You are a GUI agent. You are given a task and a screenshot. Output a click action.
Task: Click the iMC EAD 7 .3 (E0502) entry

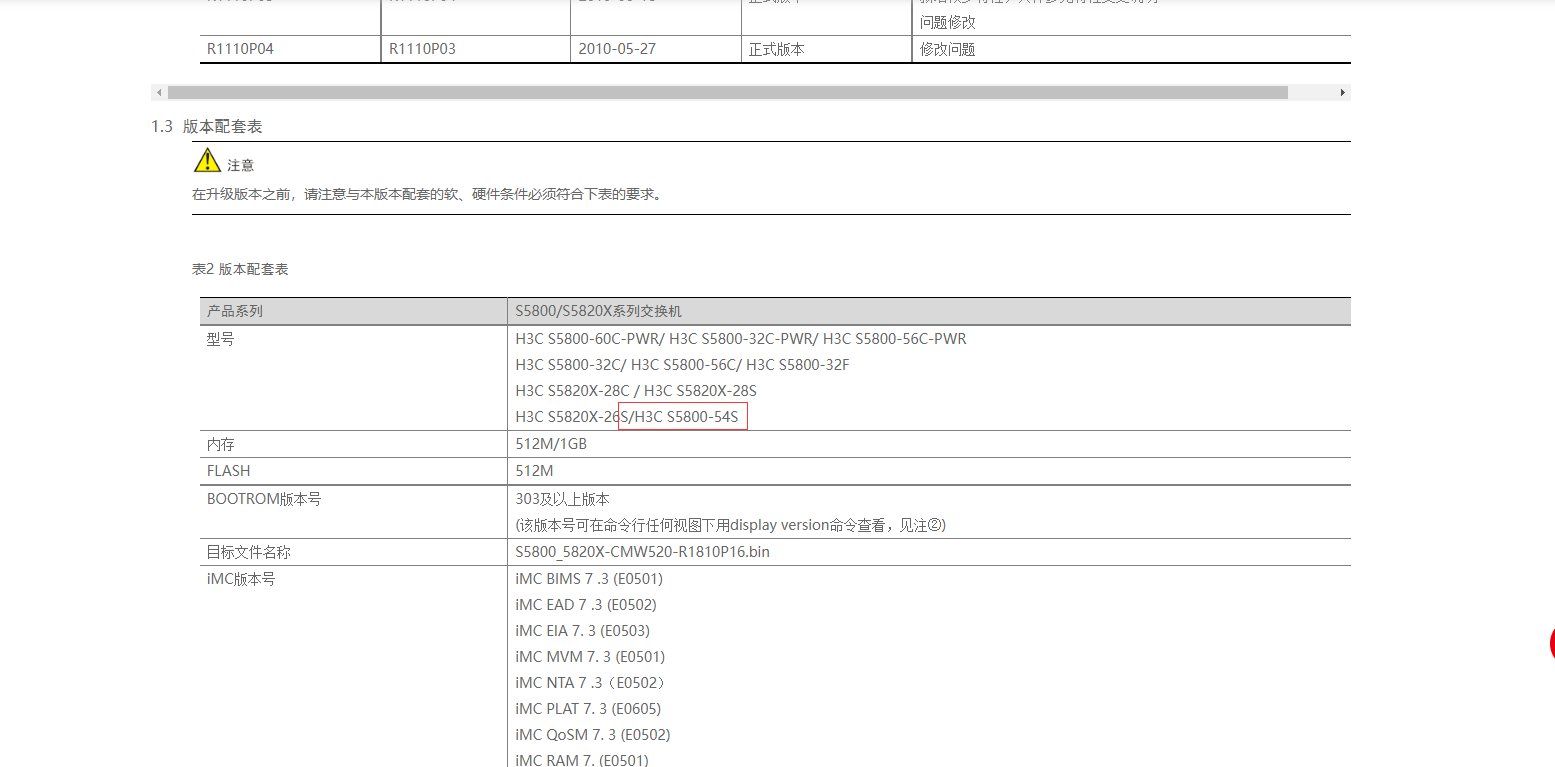[586, 605]
